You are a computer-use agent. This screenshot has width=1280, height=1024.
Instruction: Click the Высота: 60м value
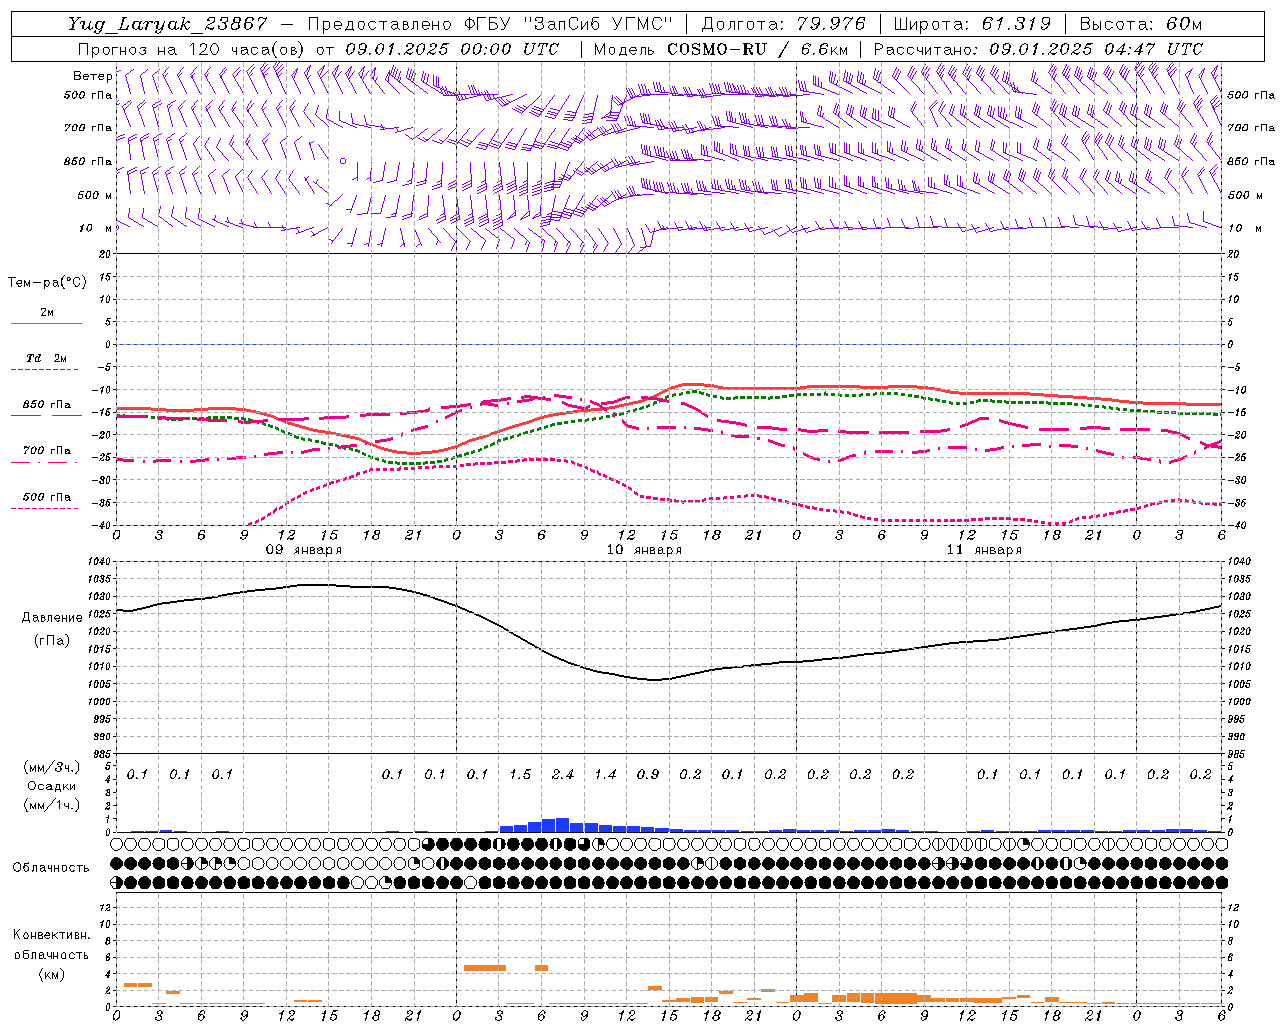coord(1140,24)
